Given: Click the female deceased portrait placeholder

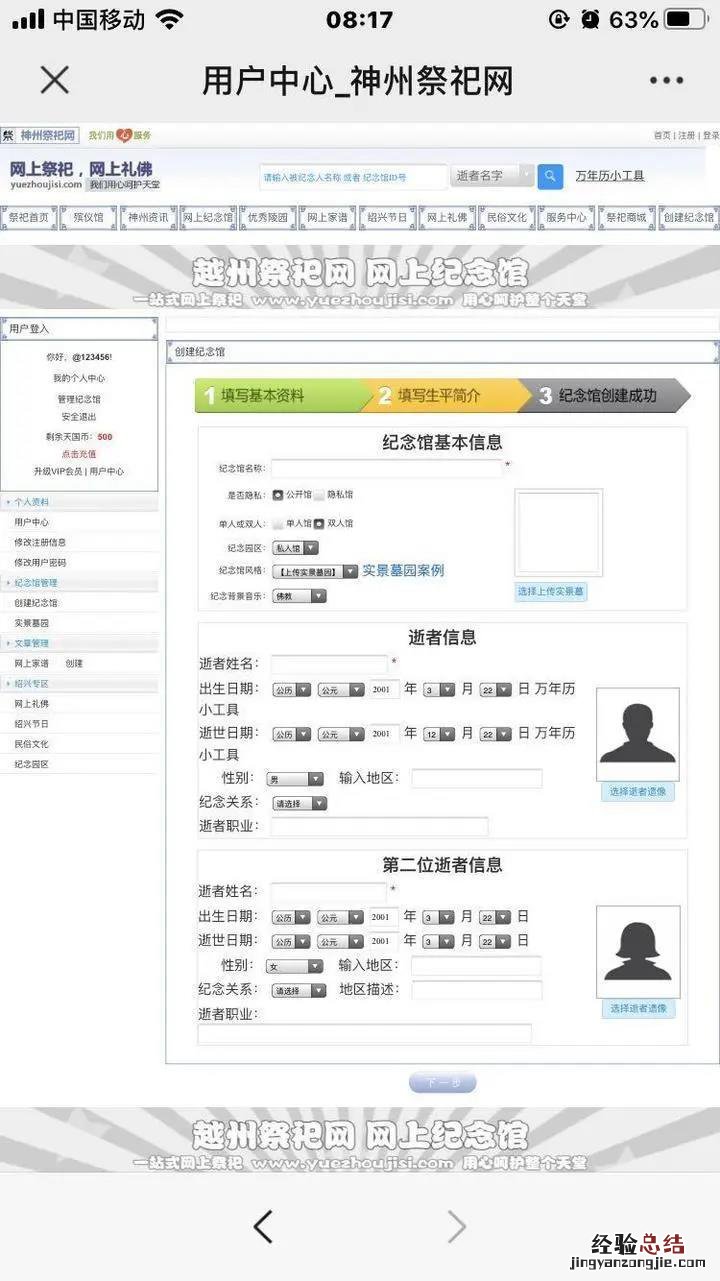Looking at the screenshot, I should pos(637,951).
